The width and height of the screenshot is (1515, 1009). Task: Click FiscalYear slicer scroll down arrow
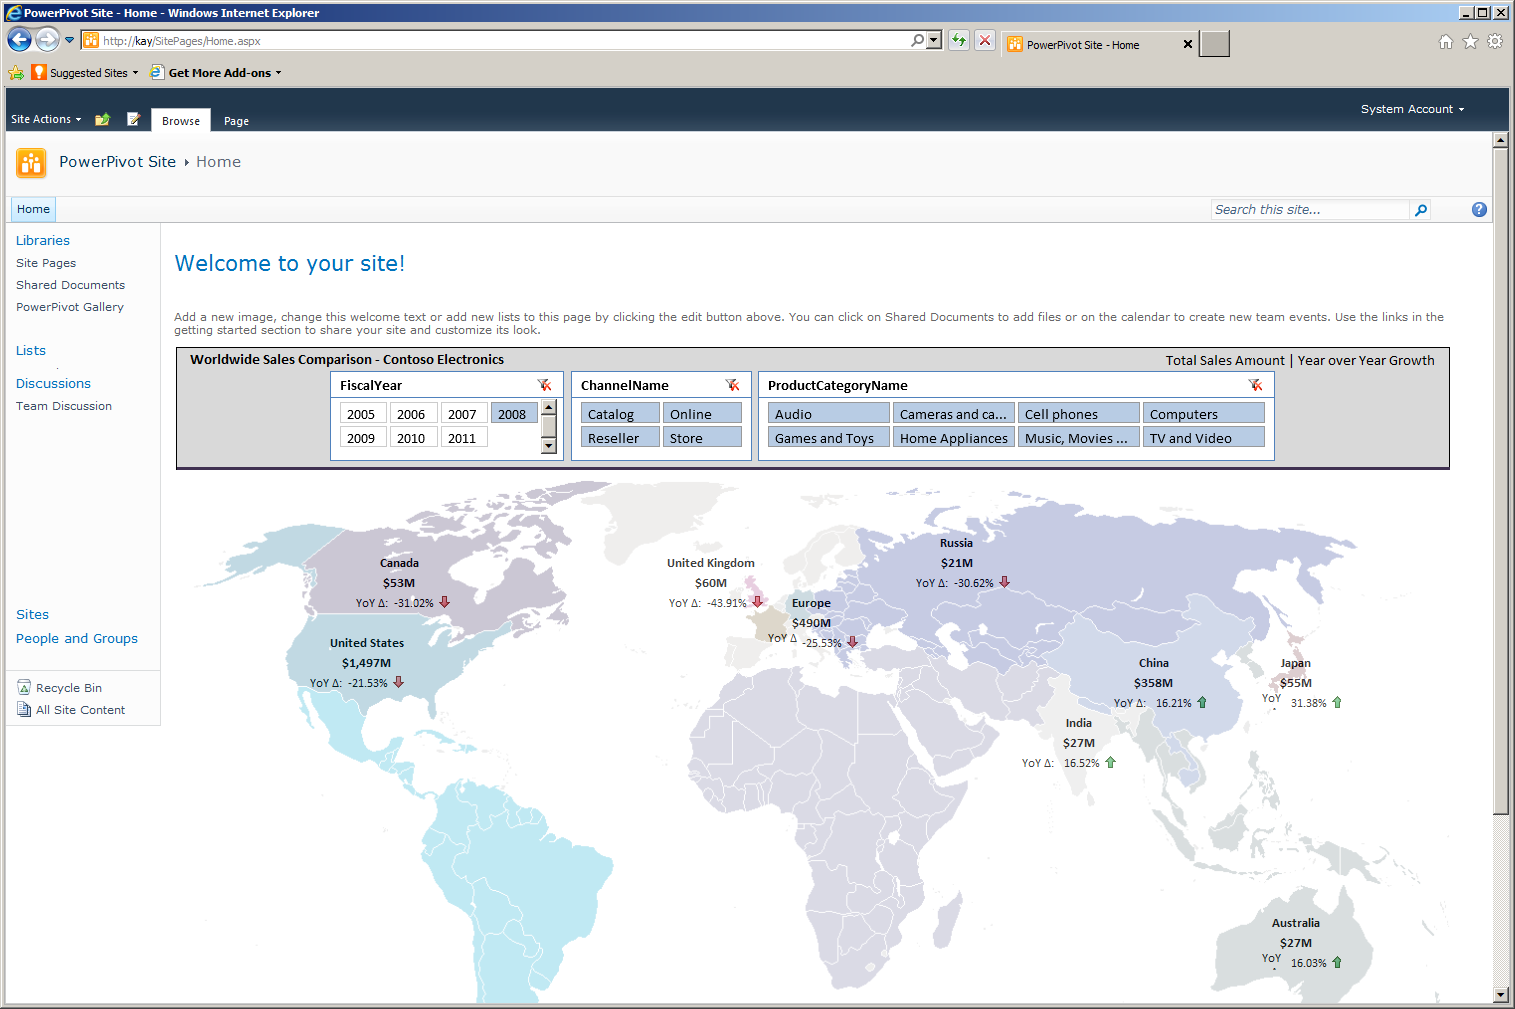click(x=548, y=446)
